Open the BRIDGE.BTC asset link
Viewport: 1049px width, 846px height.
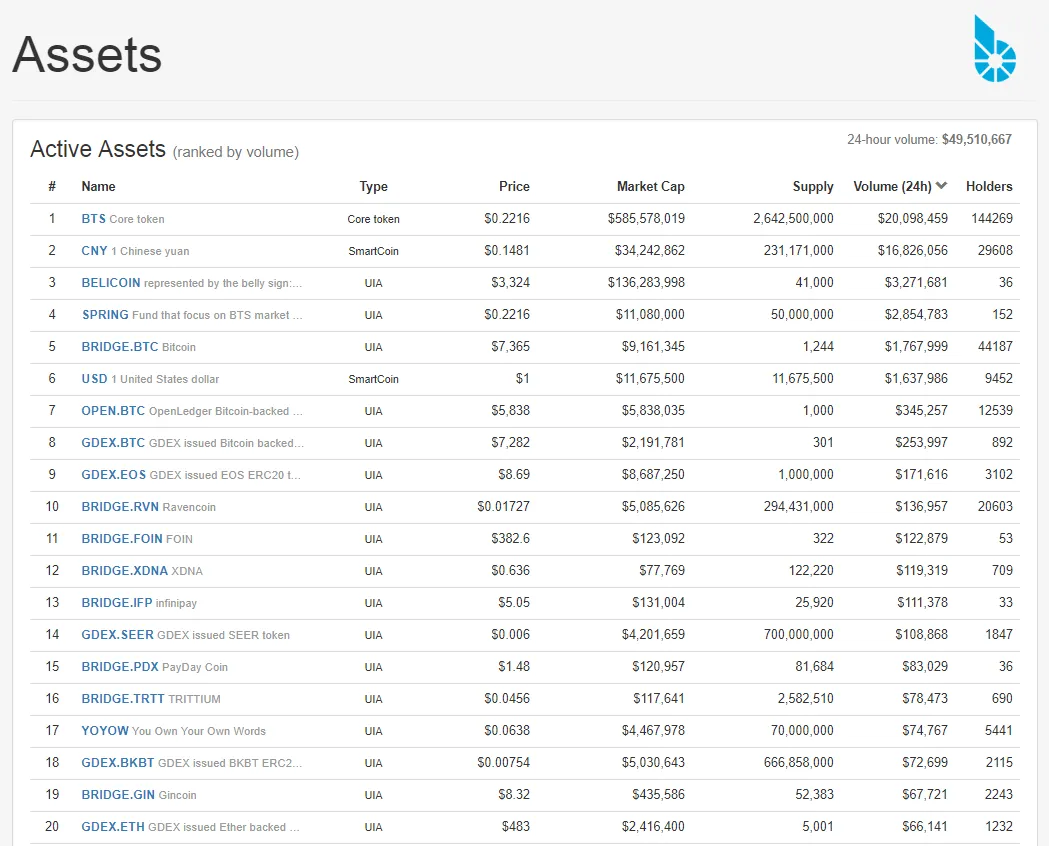[120, 347]
